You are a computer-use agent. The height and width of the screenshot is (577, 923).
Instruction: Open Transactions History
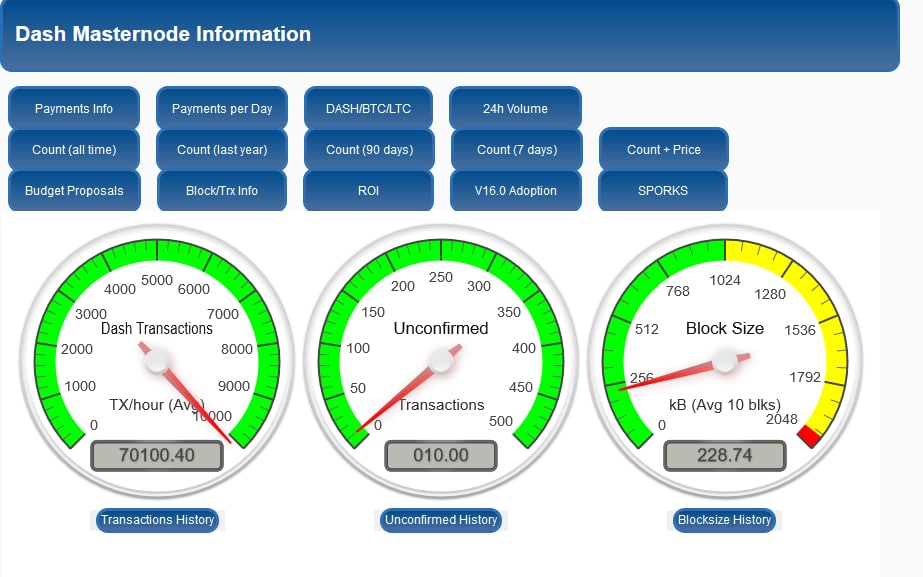(x=157, y=520)
